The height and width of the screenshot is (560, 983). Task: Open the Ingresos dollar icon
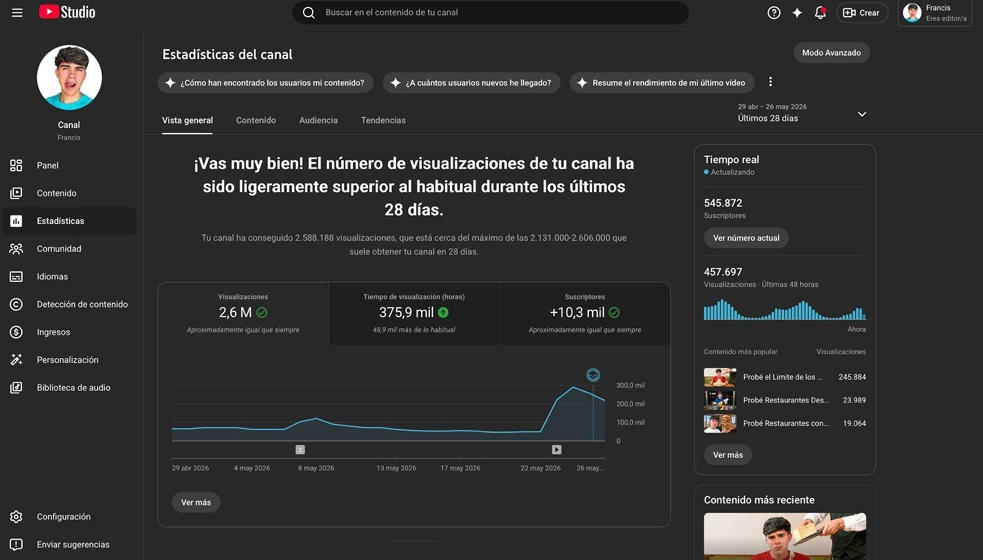[x=16, y=332]
